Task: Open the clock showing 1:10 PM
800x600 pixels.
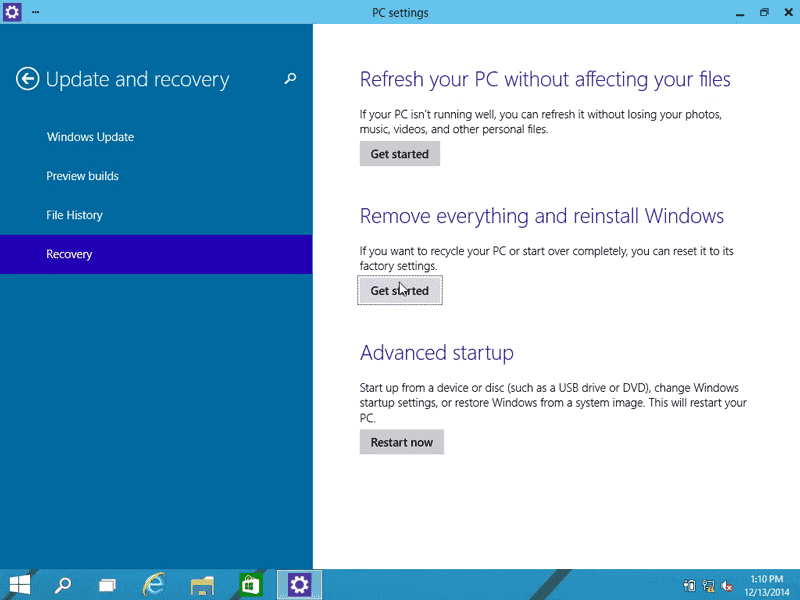Action: click(x=766, y=585)
